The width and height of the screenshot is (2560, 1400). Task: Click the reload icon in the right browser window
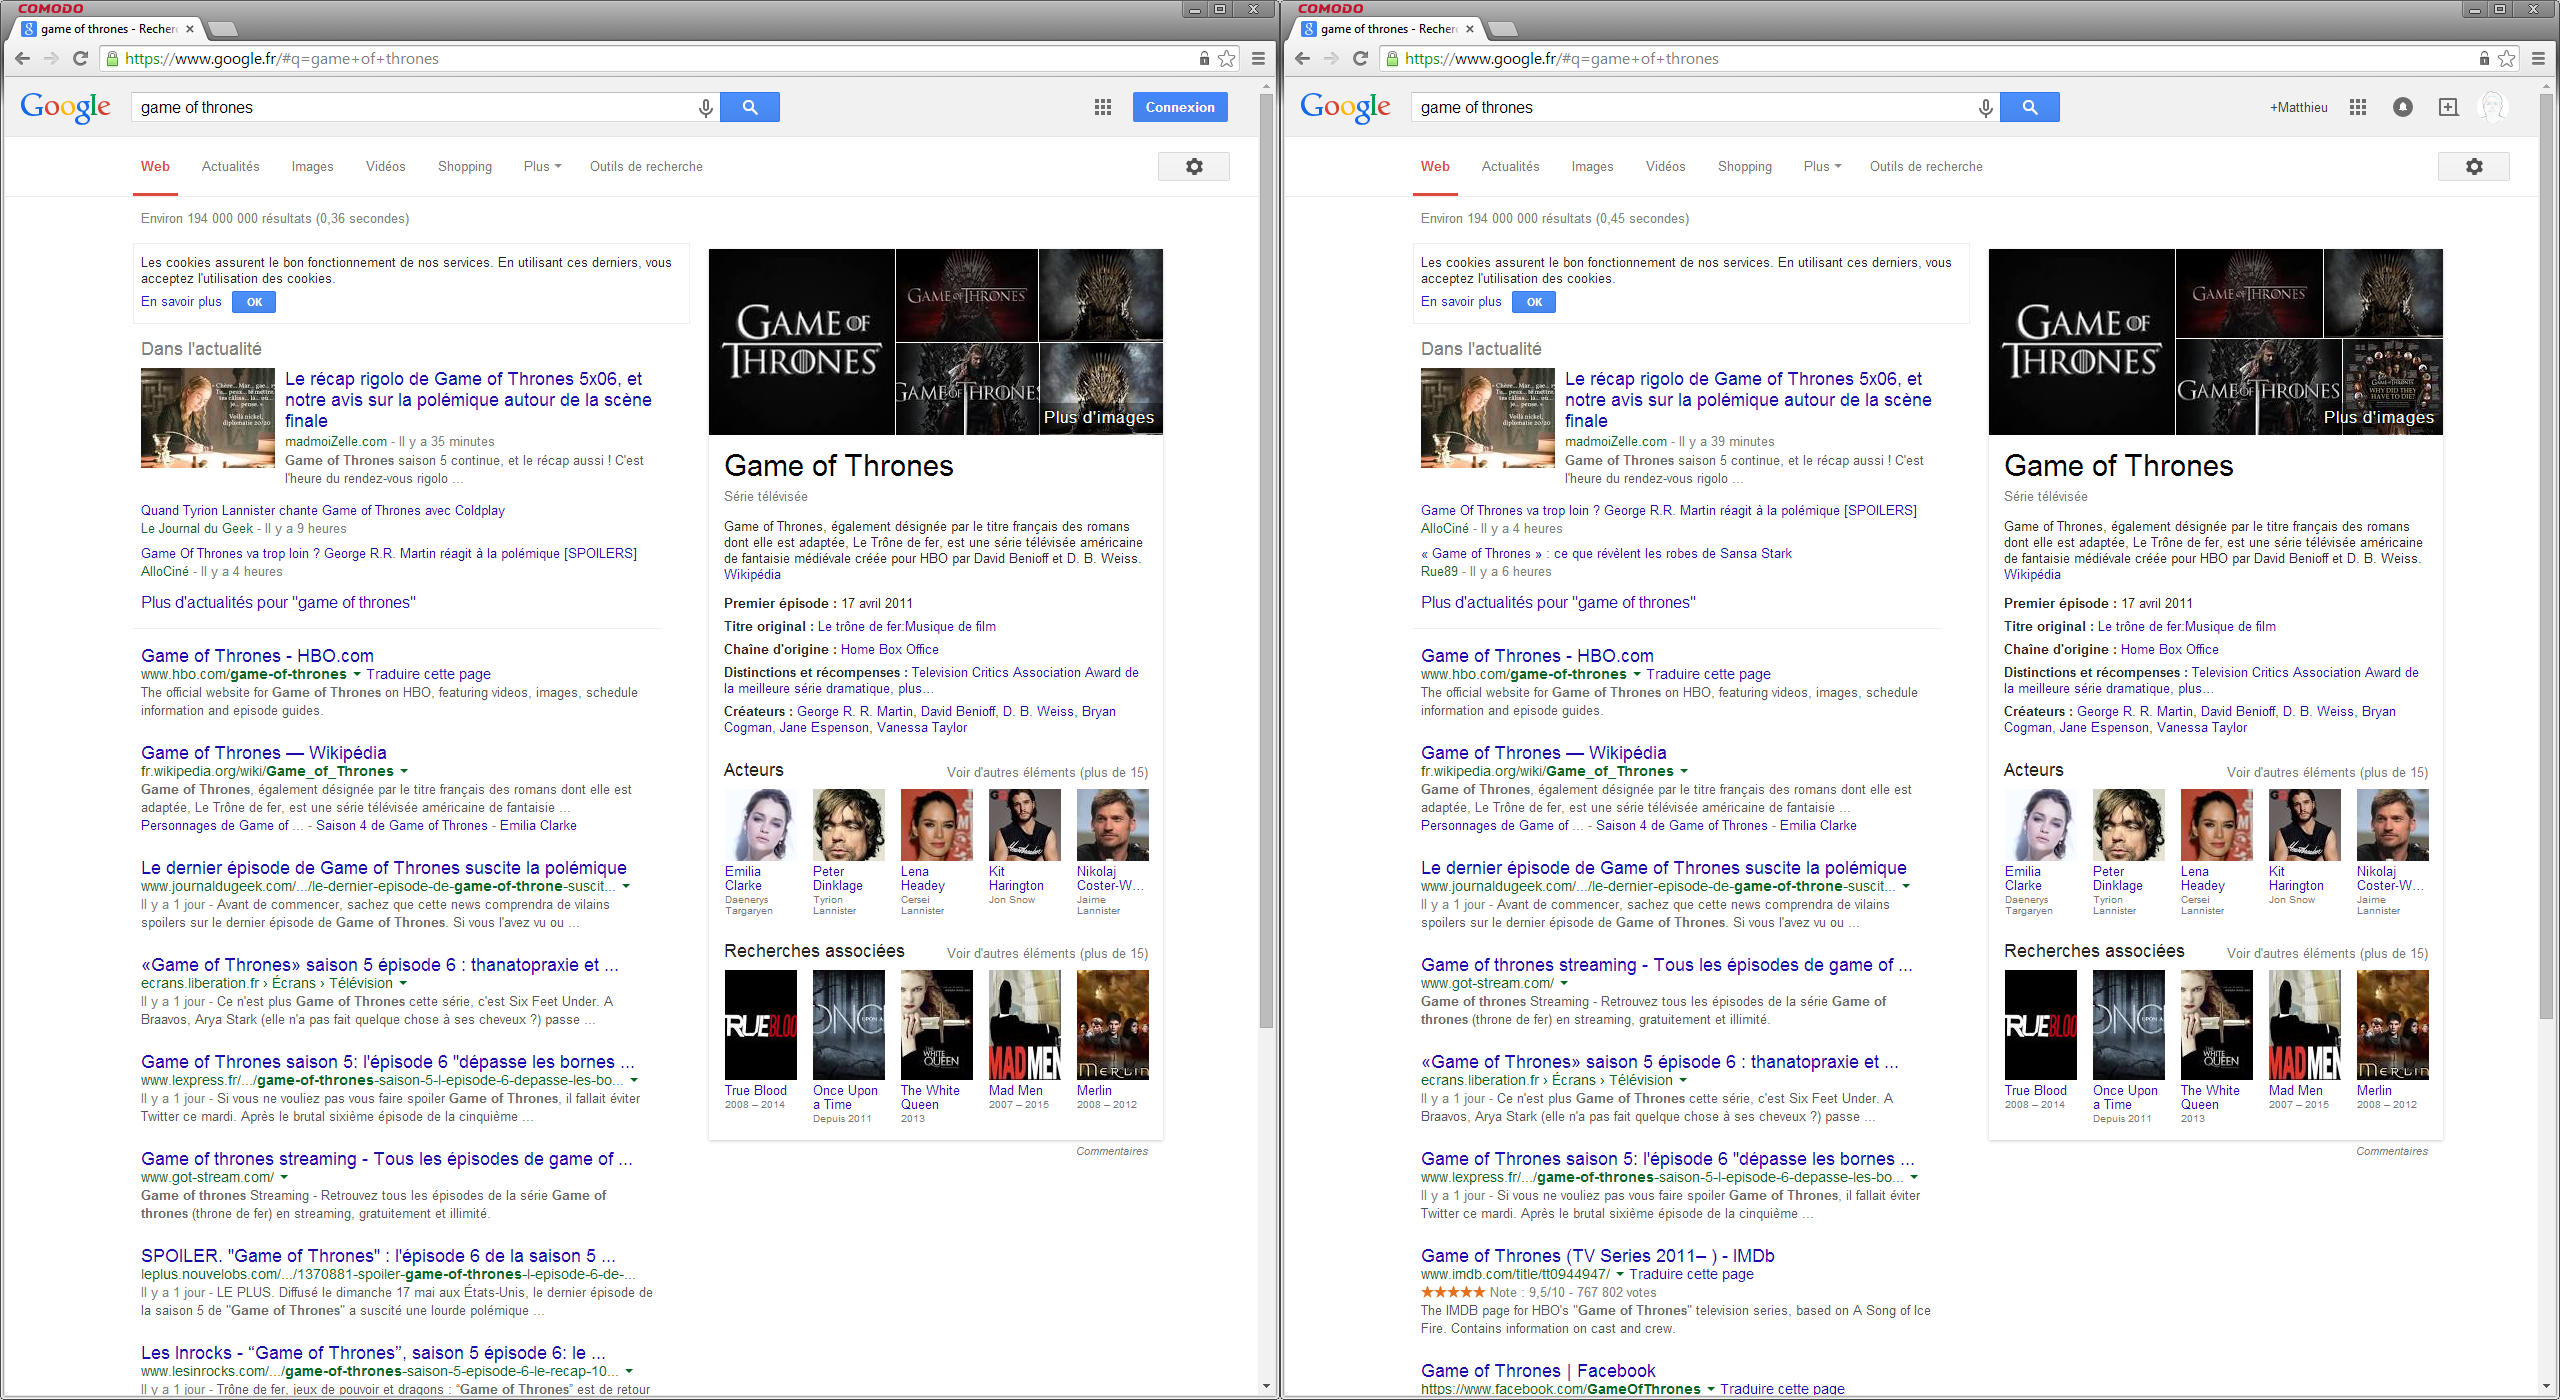(1361, 58)
